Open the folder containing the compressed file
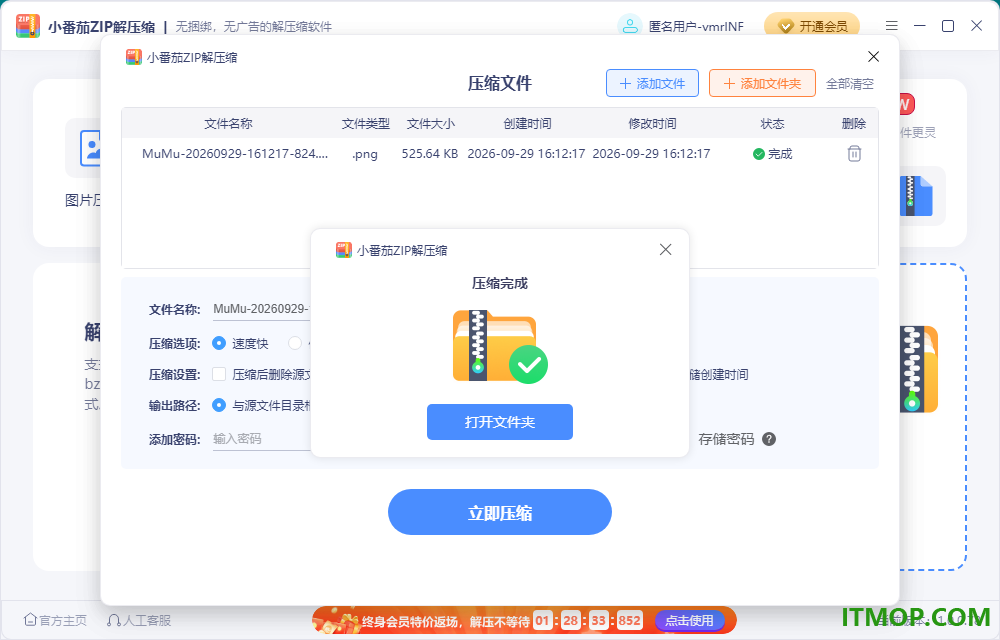Image resolution: width=1000 pixels, height=640 pixels. point(499,422)
